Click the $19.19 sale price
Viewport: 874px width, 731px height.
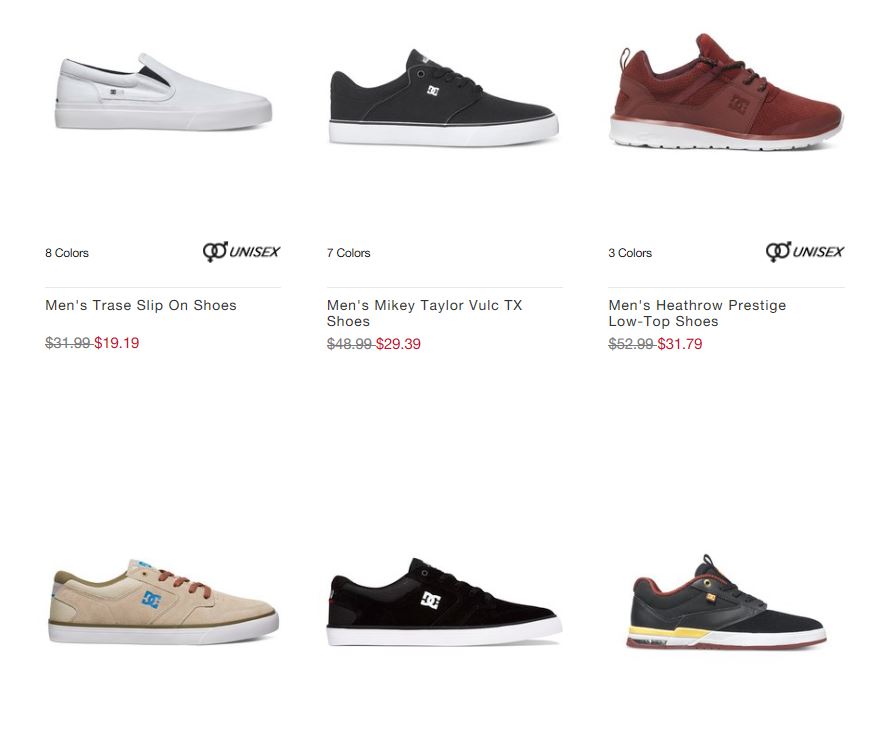116,342
